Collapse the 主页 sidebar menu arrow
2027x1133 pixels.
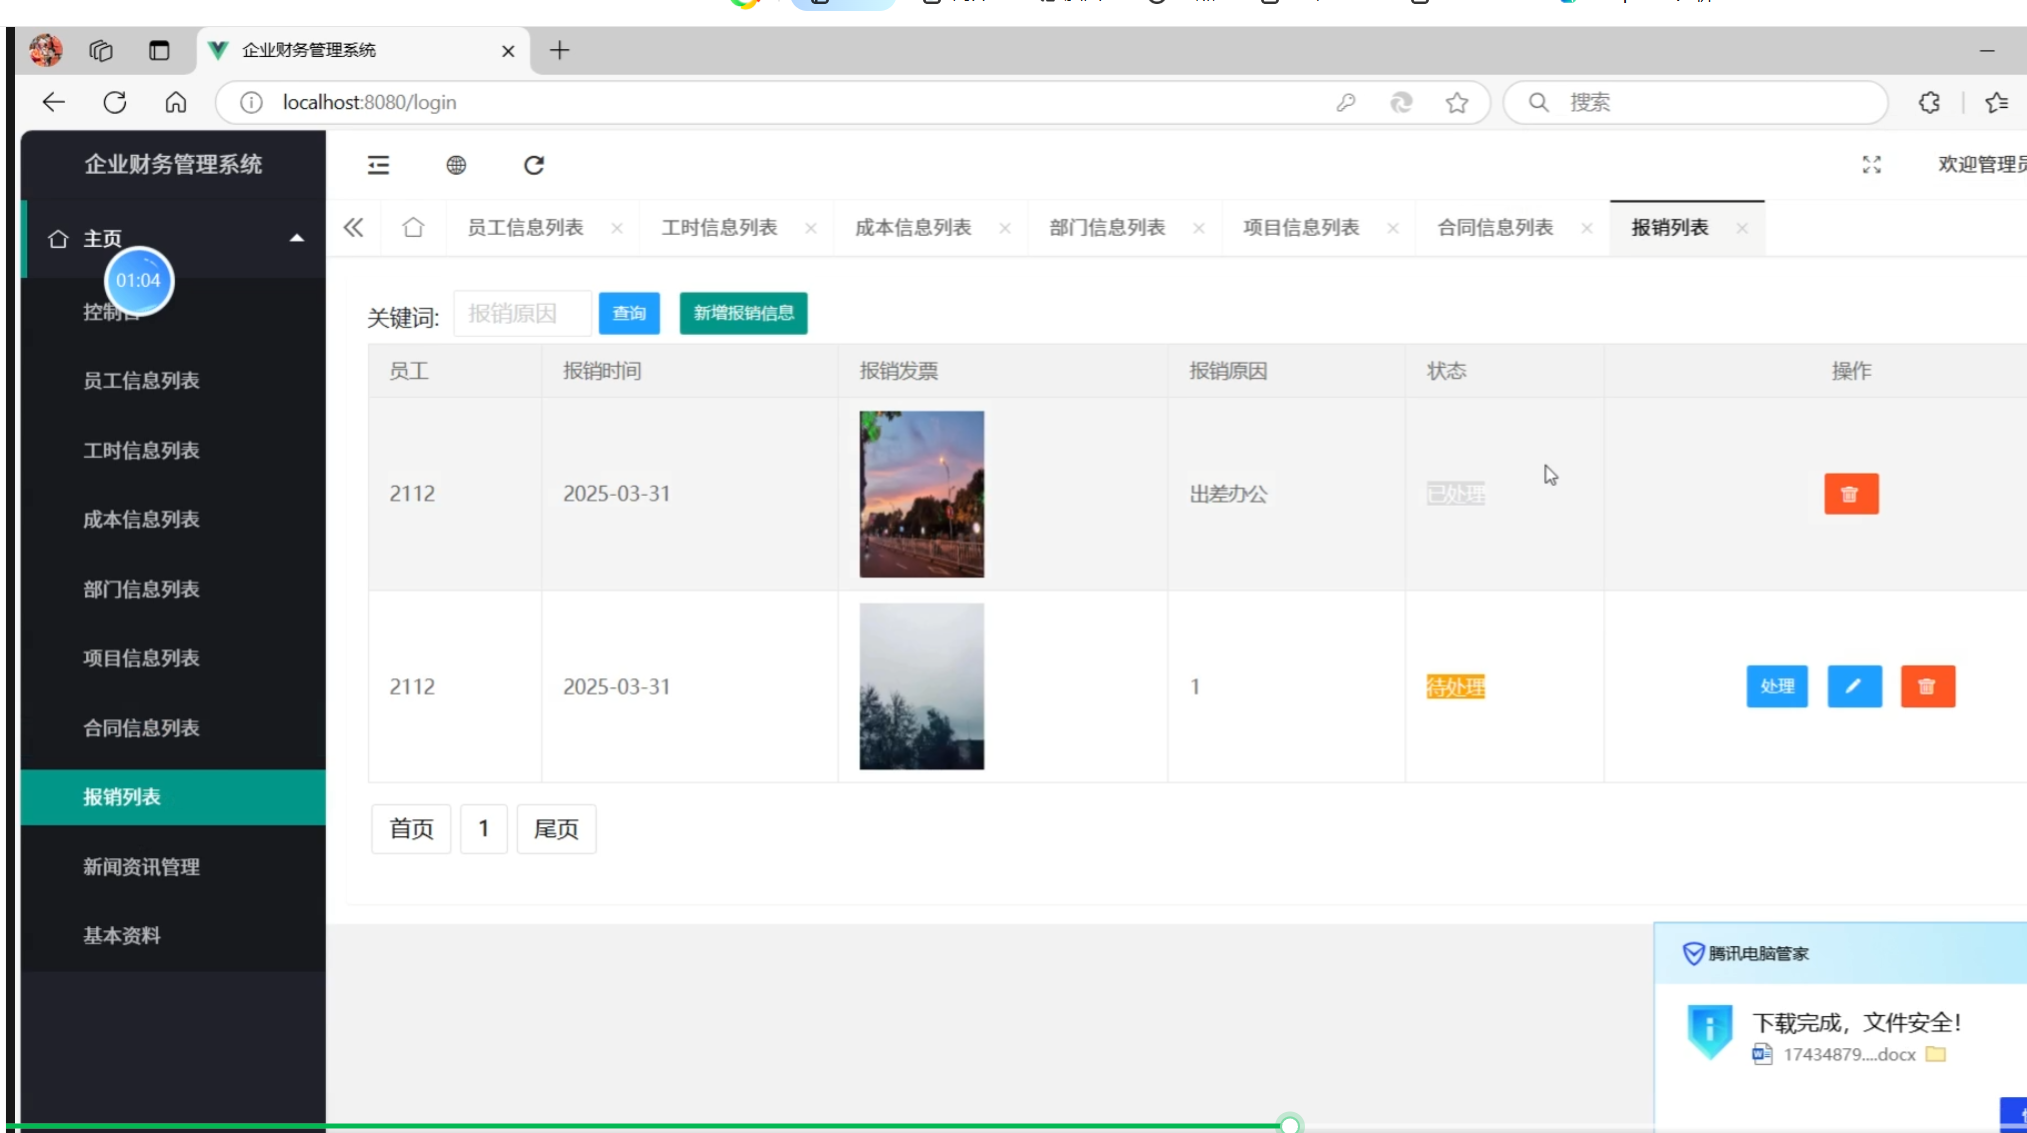coord(296,238)
